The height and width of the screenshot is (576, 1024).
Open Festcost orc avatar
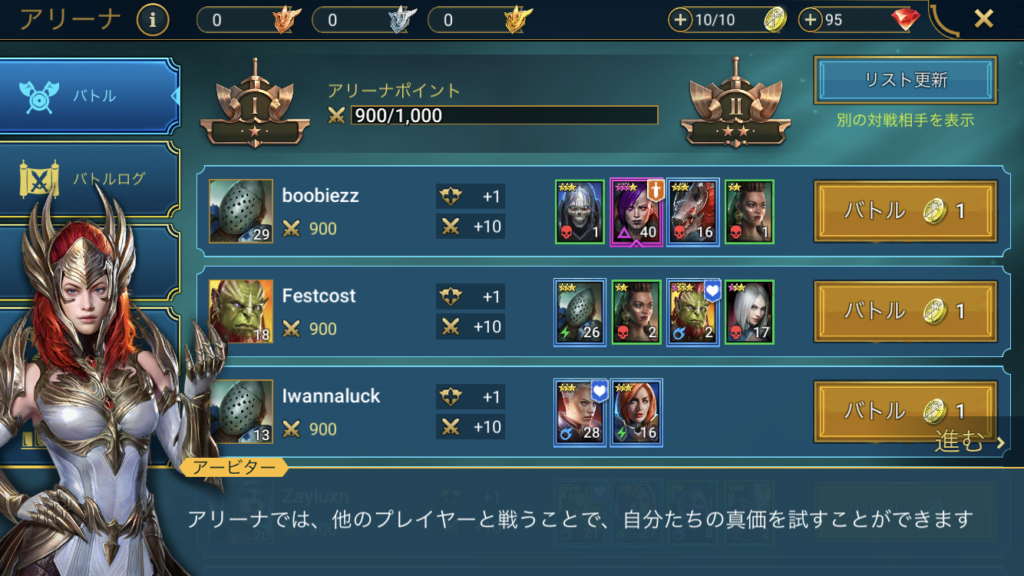click(240, 312)
